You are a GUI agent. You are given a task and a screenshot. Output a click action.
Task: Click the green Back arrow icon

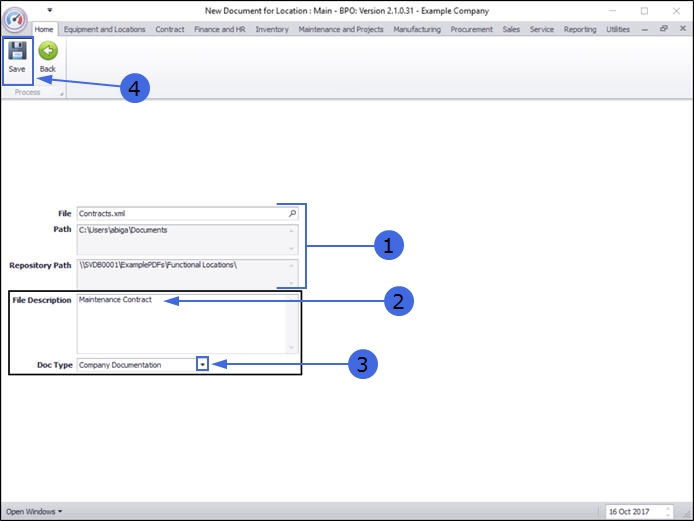pos(48,51)
